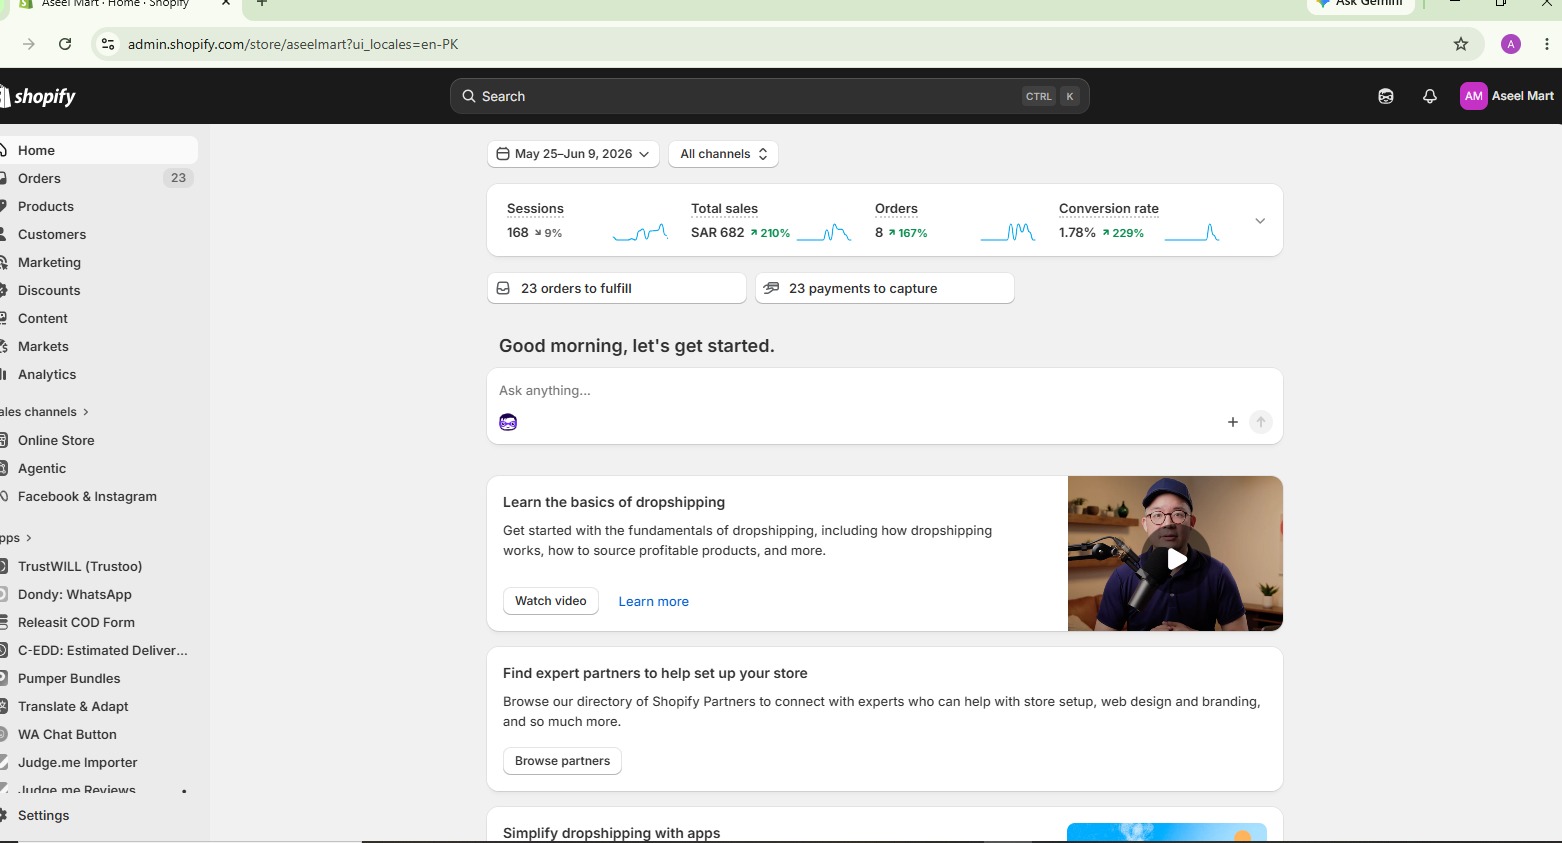Click the Search bar
This screenshot has width=1562, height=843.
tap(769, 96)
